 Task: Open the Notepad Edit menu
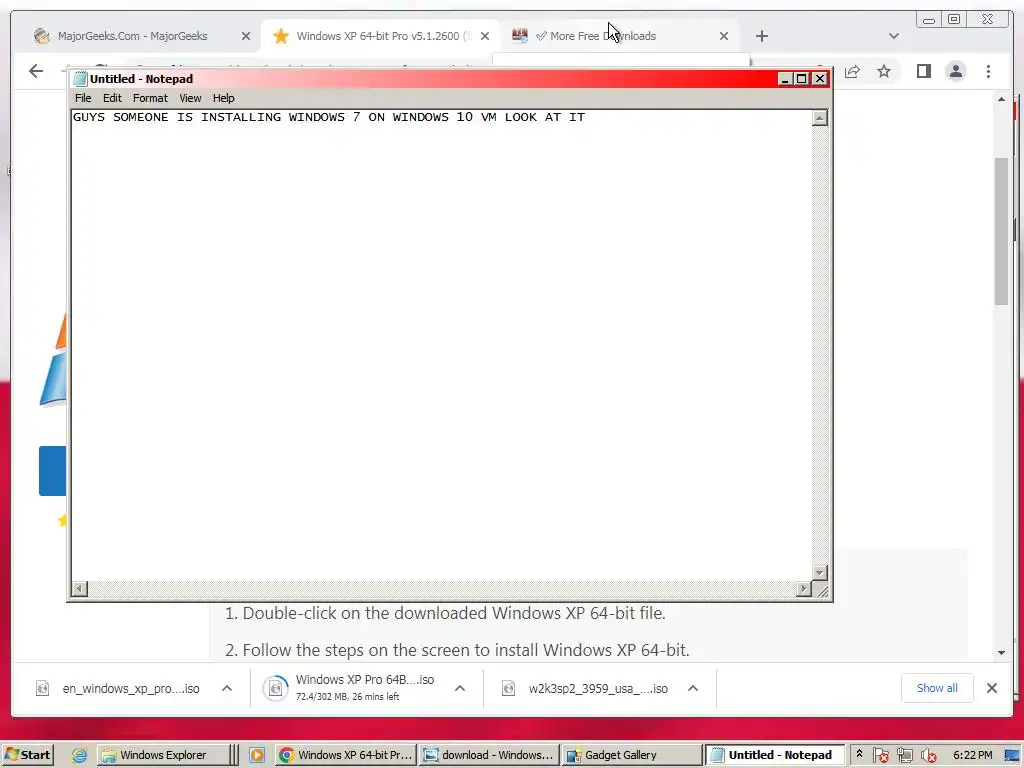point(112,98)
